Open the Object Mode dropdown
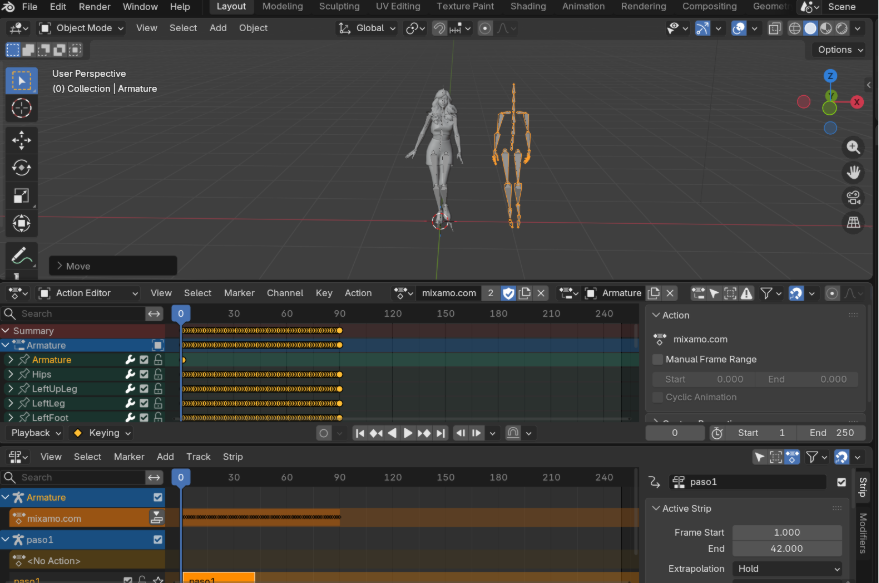The image size is (879, 583). [82, 28]
